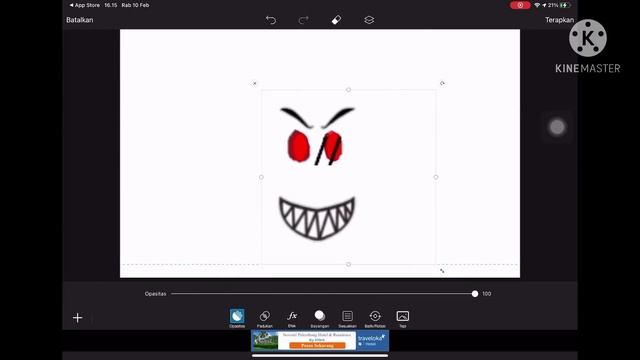This screenshot has height=360, width=640.
Task: Open the Sesuaikan adjust tool
Action: 347,318
